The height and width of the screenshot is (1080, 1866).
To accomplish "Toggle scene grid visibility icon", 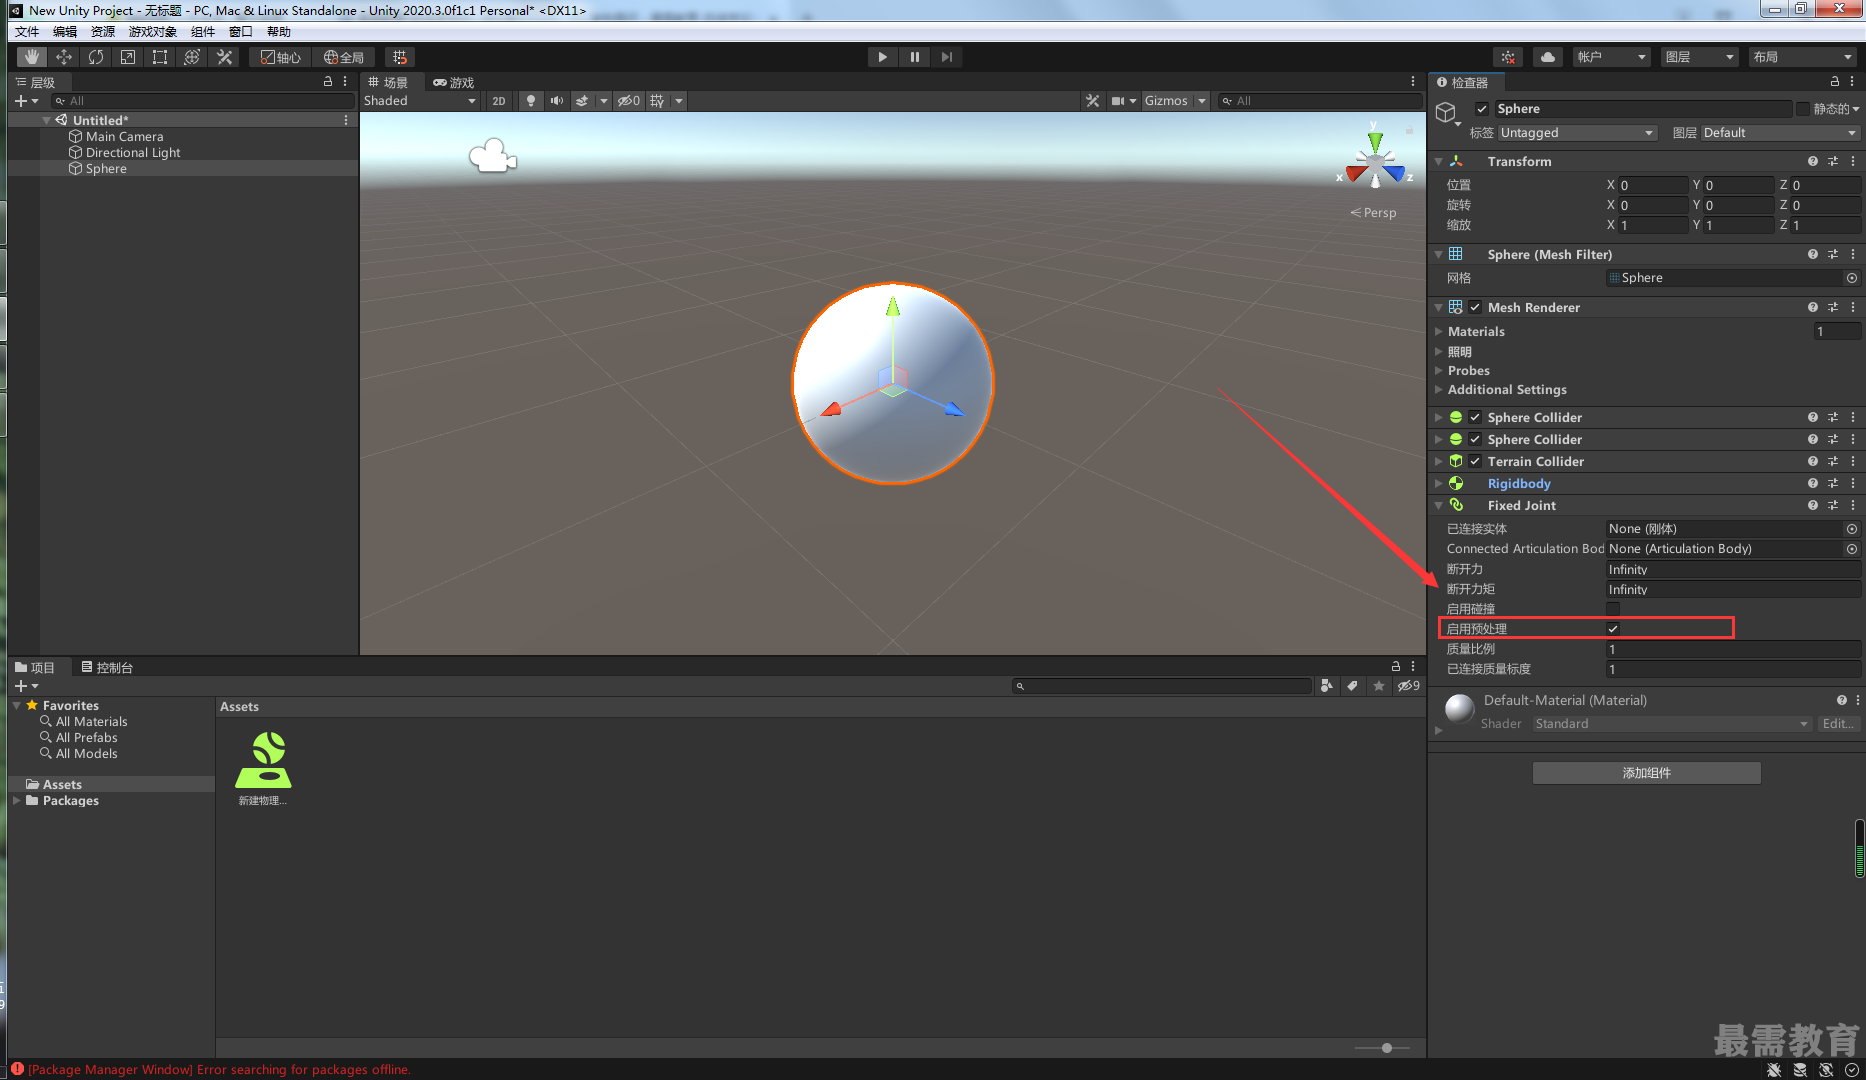I will point(657,101).
